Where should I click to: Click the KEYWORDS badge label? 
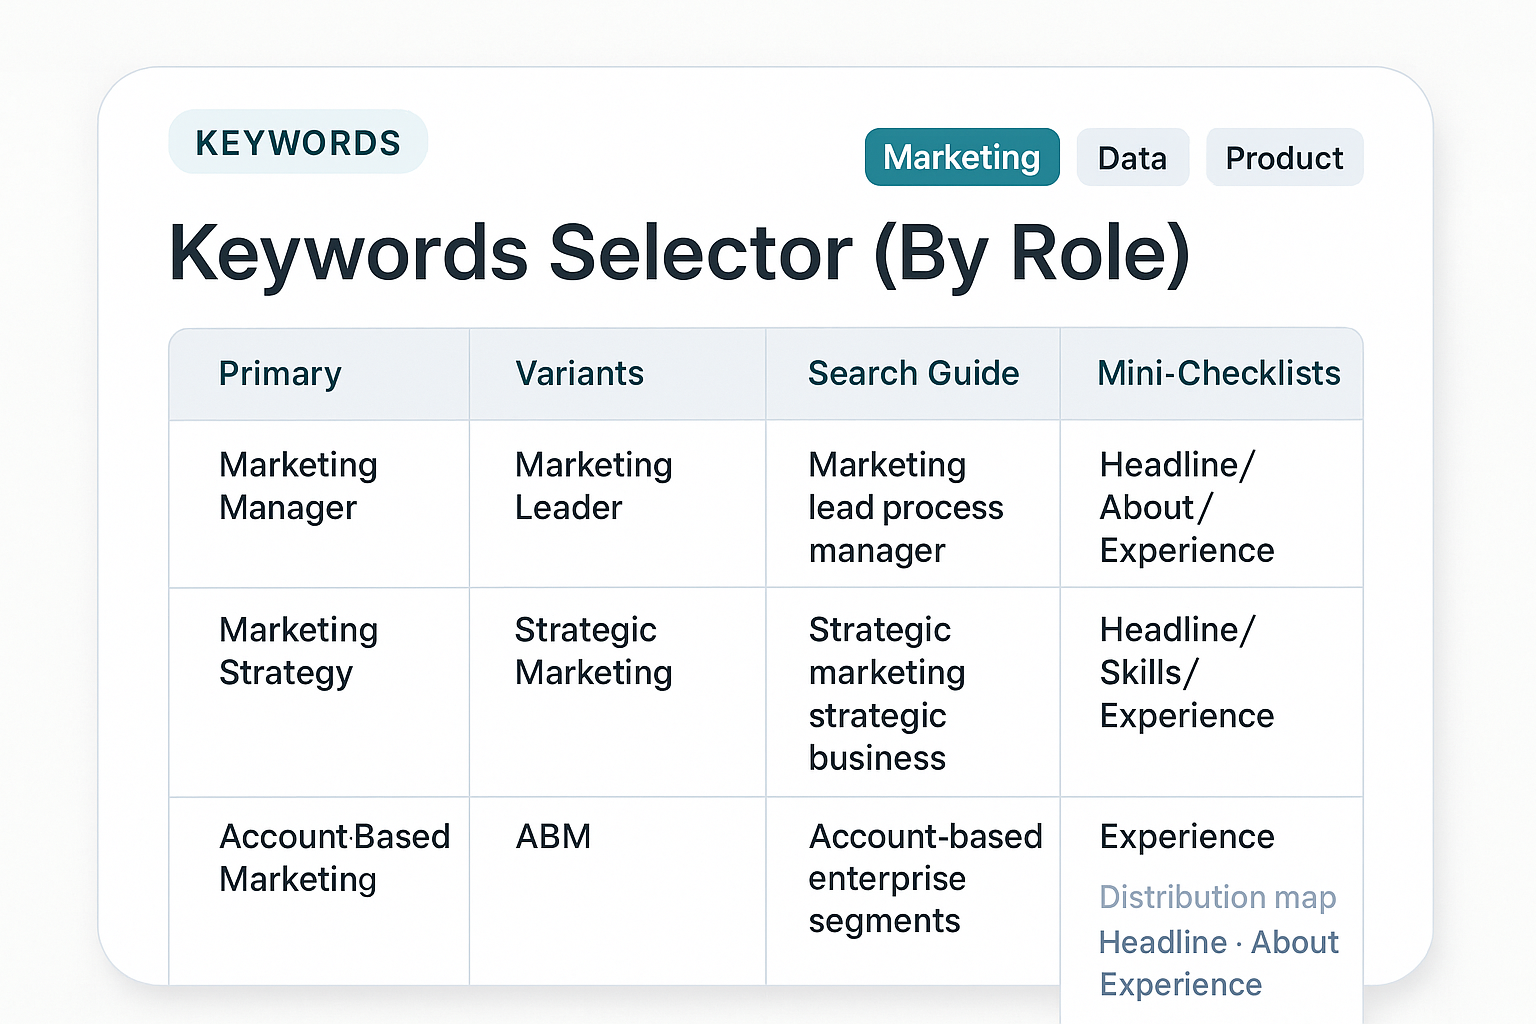pos(298,143)
